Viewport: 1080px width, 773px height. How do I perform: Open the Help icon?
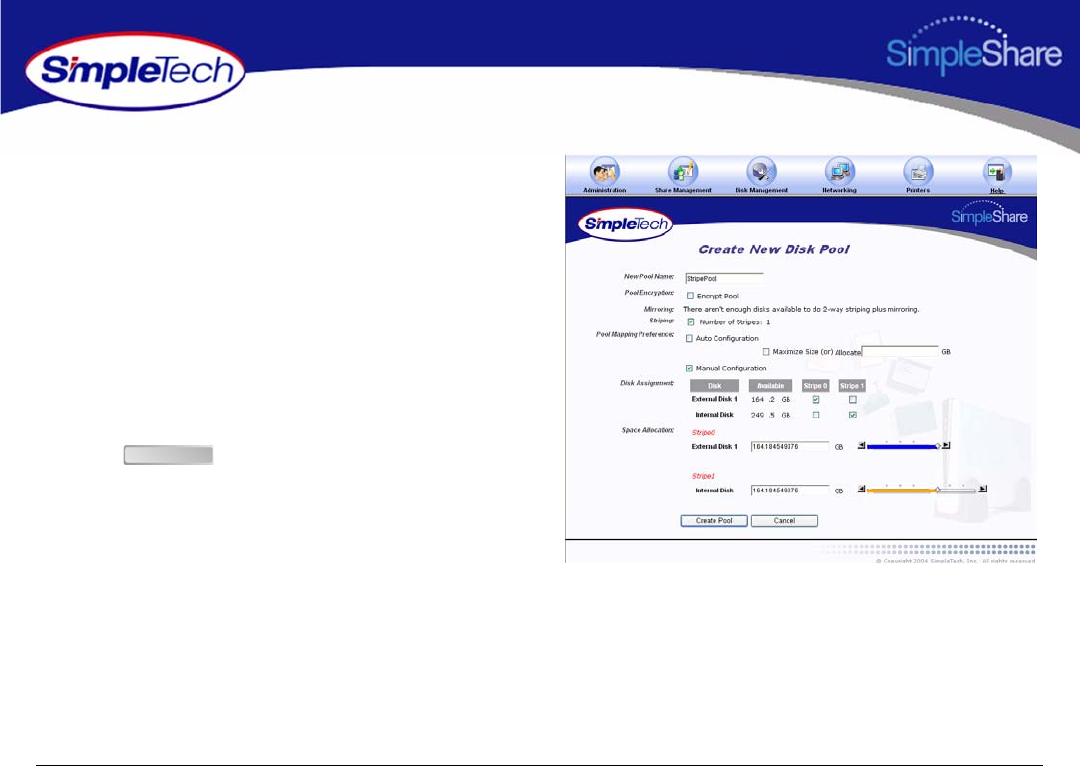[x=997, y=172]
